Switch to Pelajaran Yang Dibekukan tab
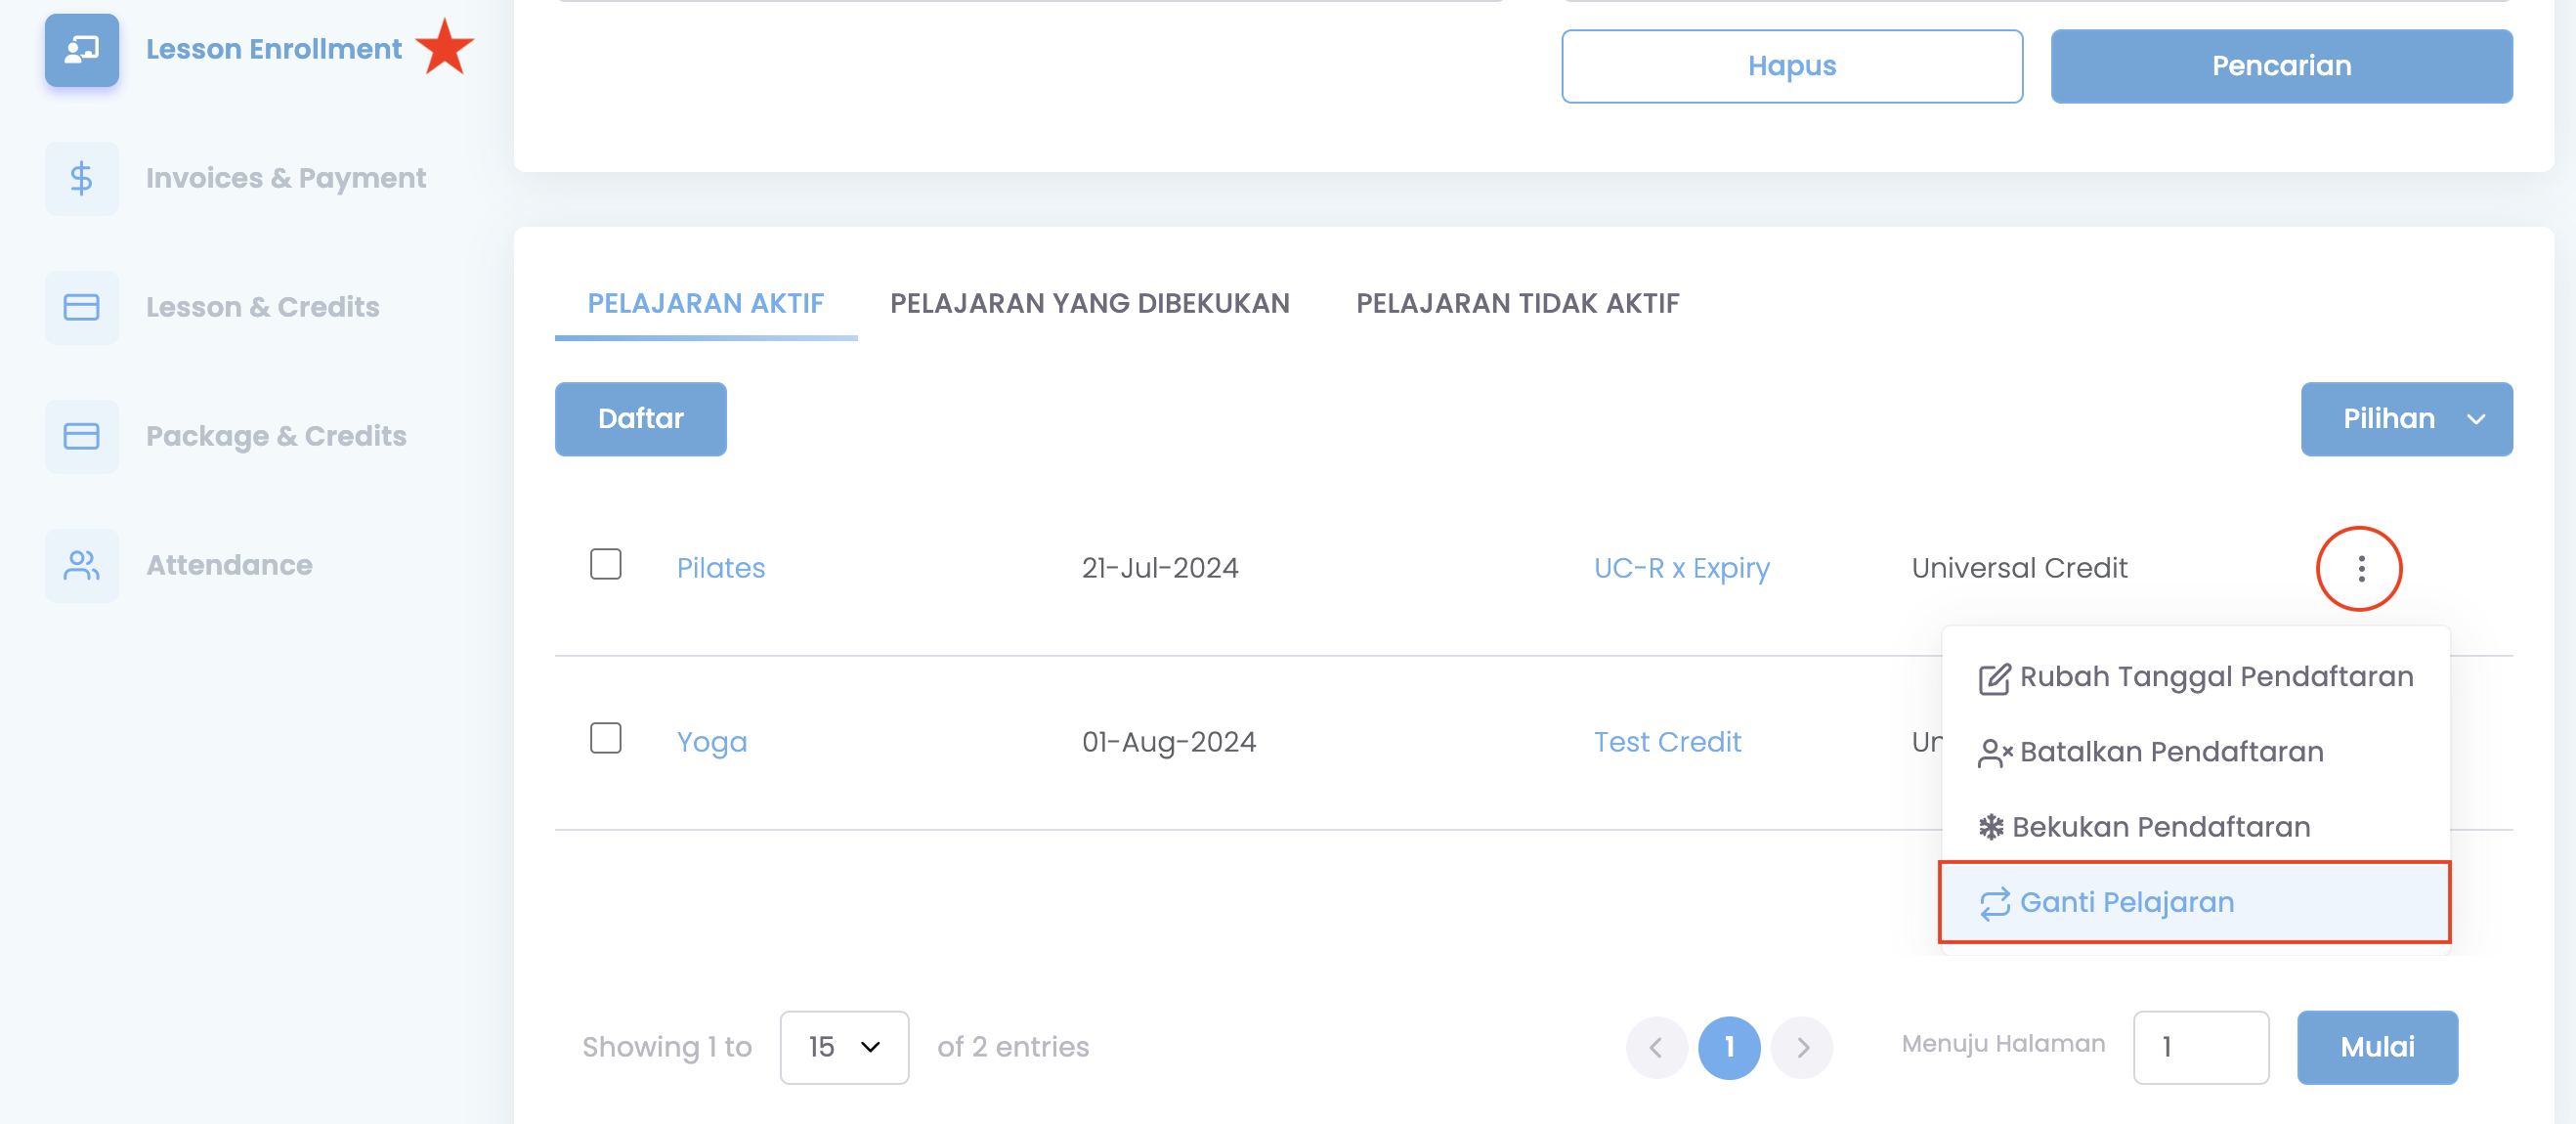The image size is (2576, 1124). pyautogui.click(x=1089, y=303)
